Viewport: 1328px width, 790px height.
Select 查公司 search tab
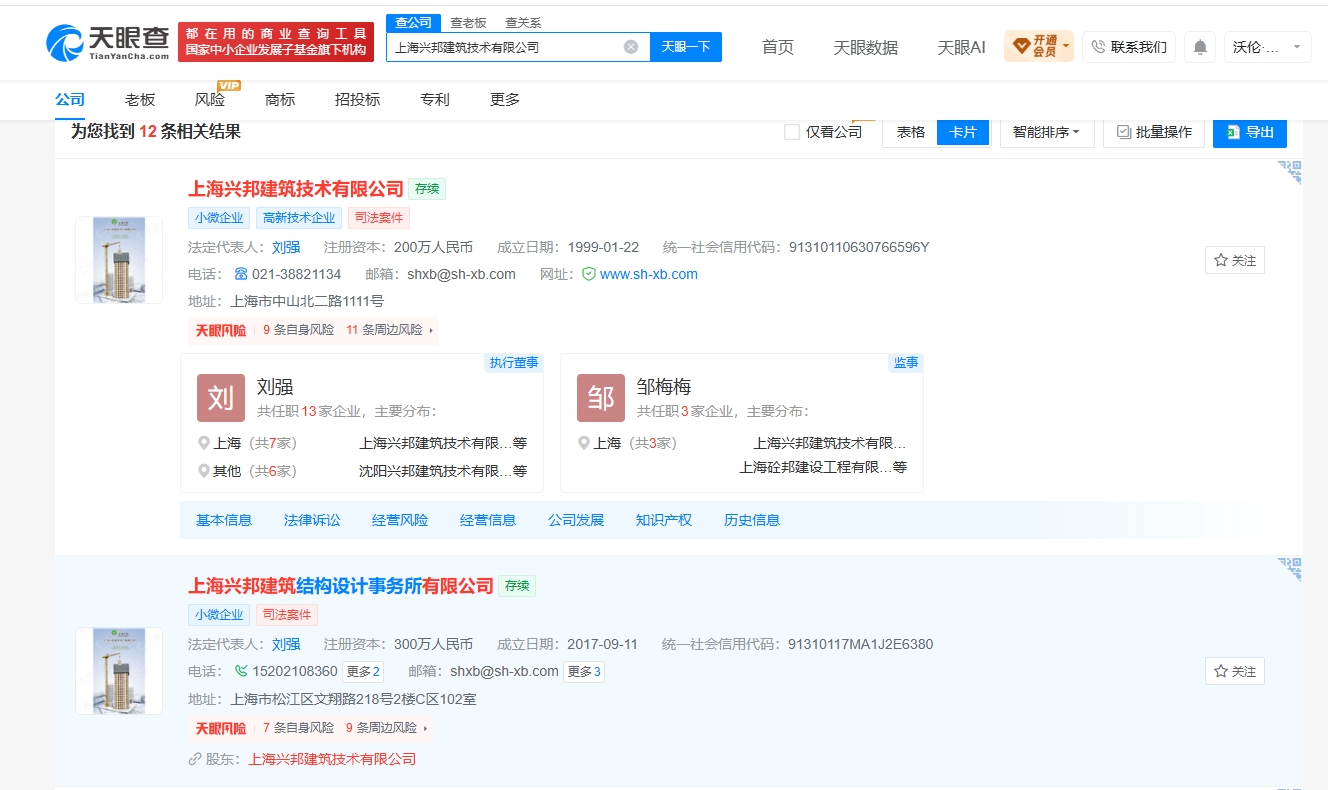click(413, 22)
